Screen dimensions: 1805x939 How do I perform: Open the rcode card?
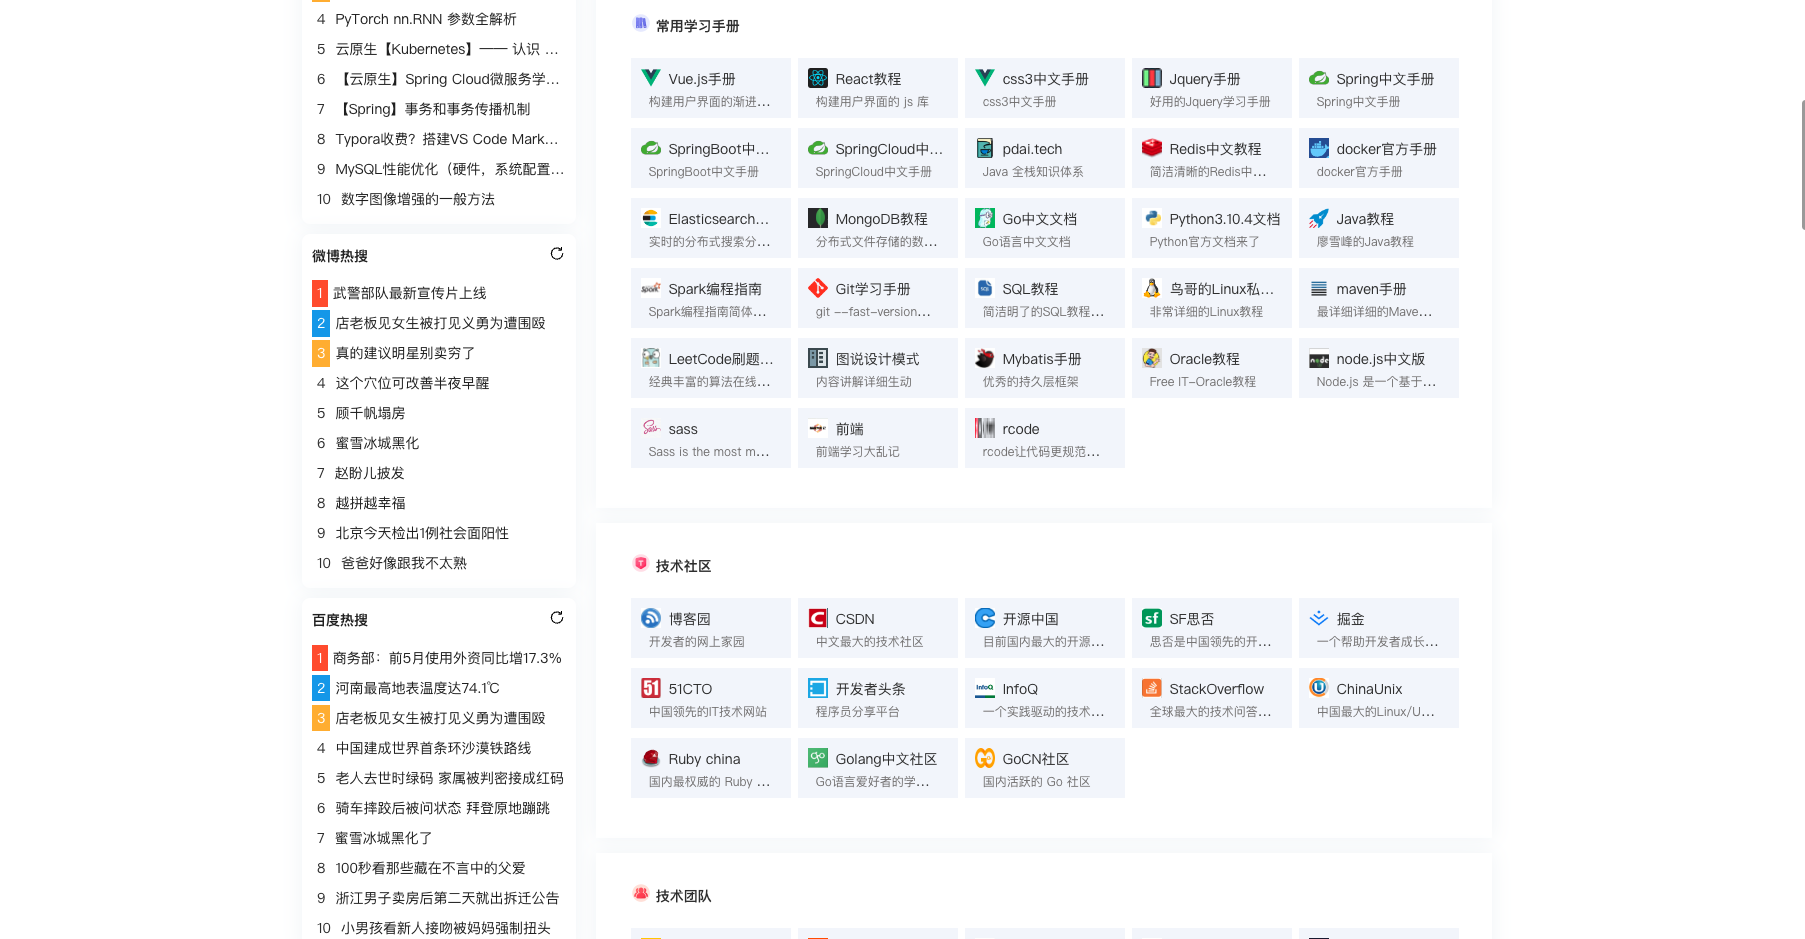(x=1044, y=438)
